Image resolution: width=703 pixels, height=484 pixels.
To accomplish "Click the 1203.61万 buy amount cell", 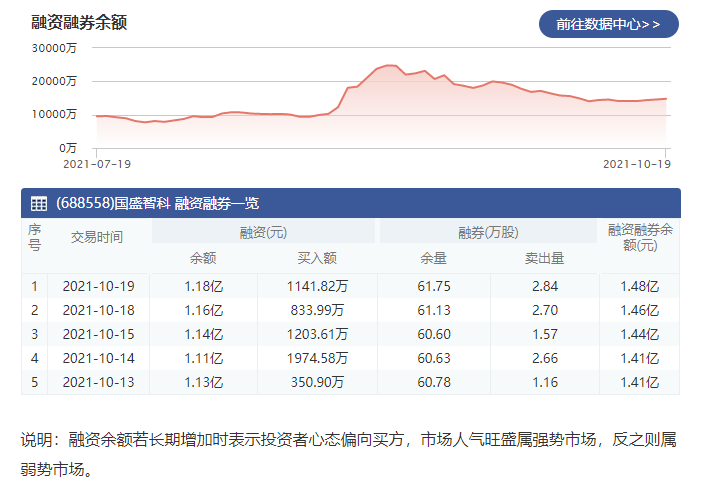I will point(317,334).
